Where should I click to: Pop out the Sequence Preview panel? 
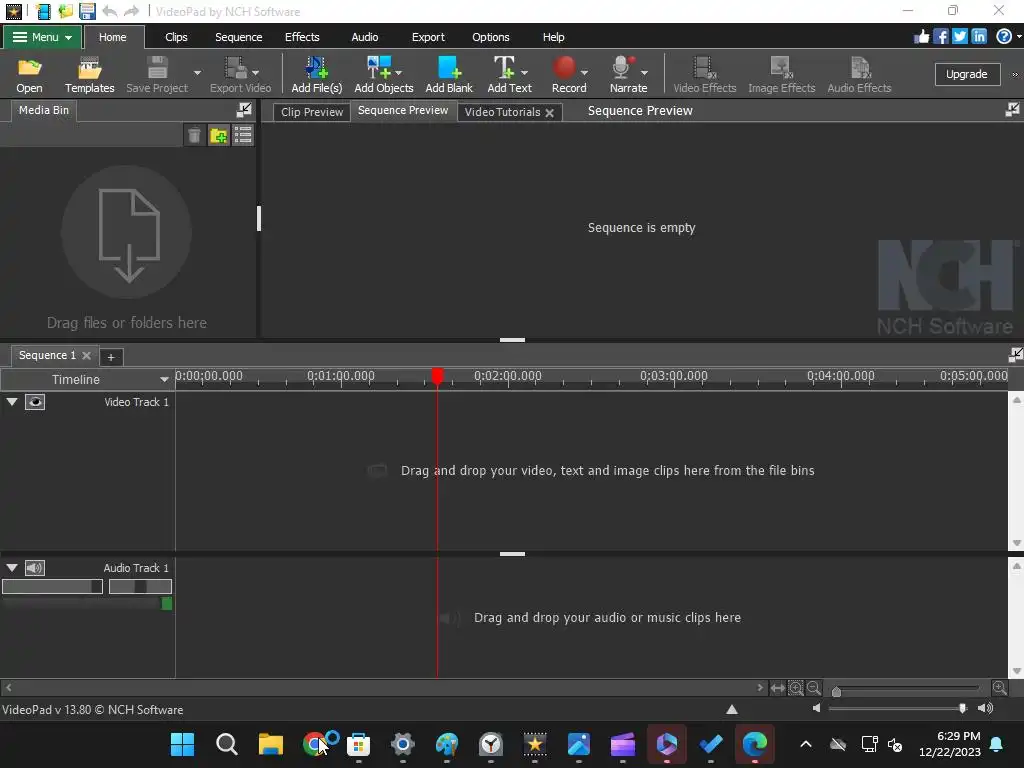pos(1012,110)
